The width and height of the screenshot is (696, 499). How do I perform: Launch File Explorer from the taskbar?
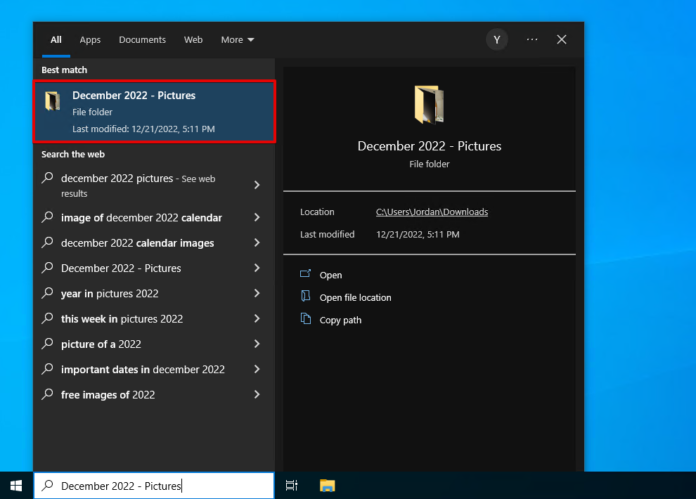pos(327,486)
